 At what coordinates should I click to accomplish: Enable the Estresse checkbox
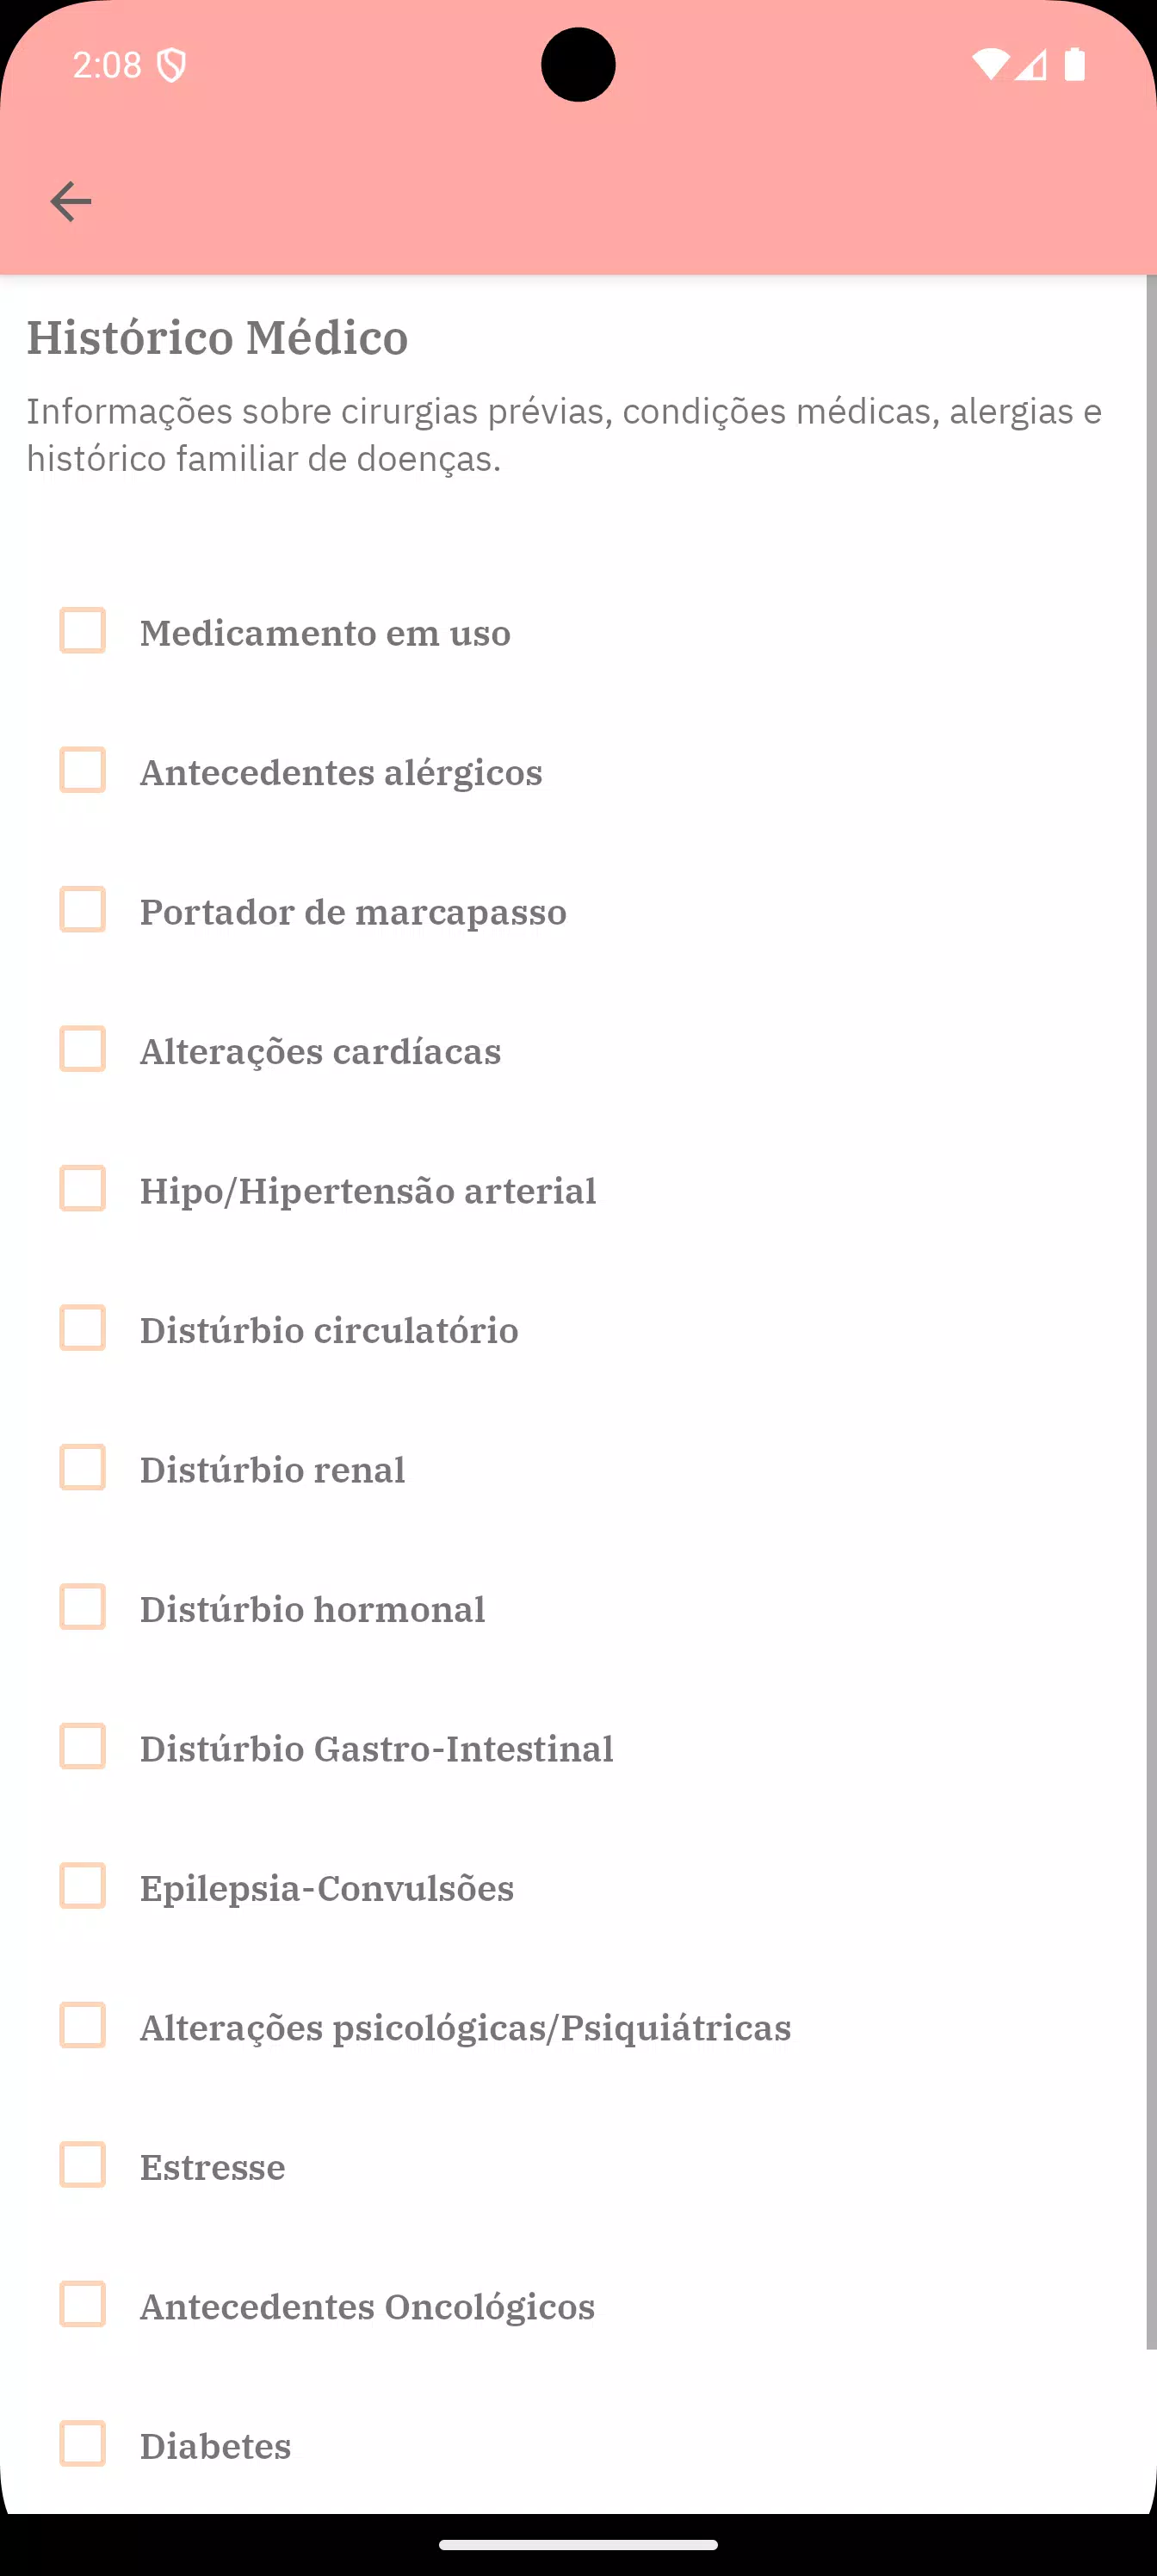[83, 2165]
